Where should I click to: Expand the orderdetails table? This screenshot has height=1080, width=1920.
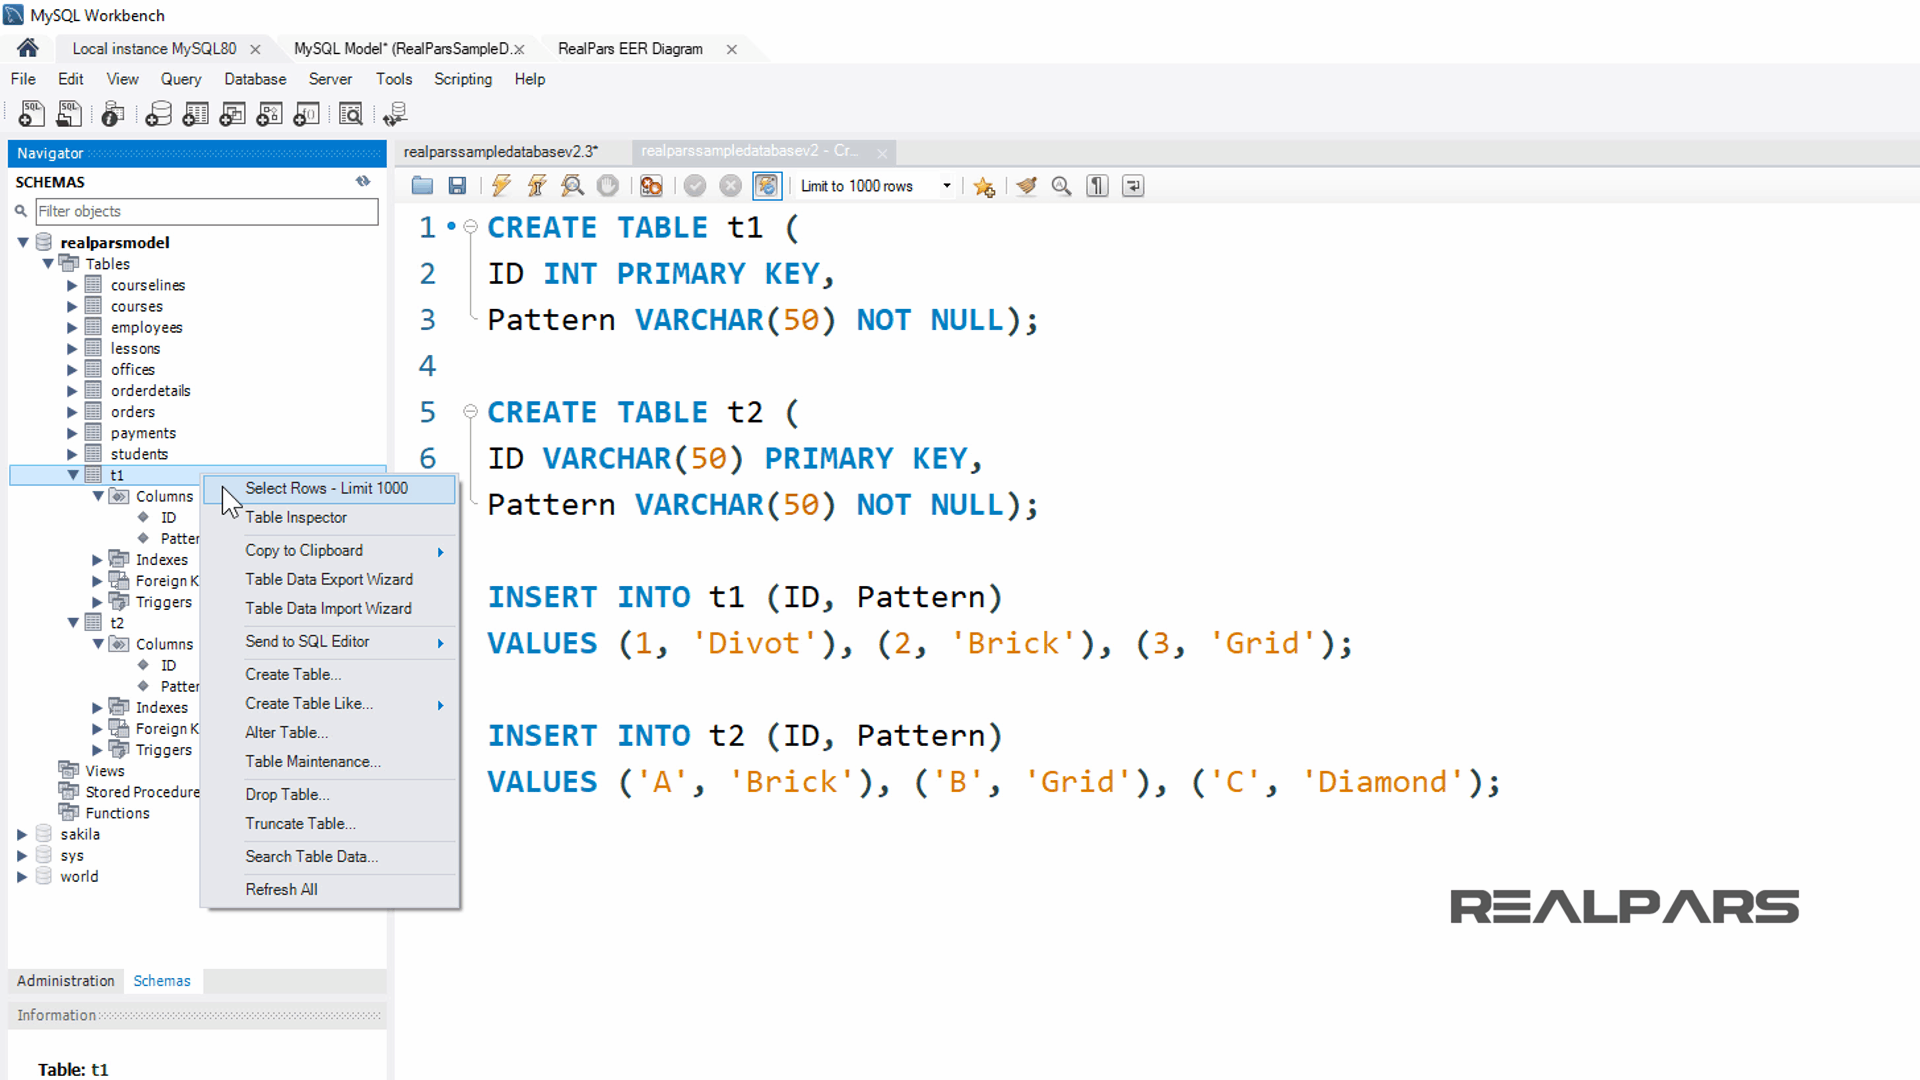(x=72, y=390)
